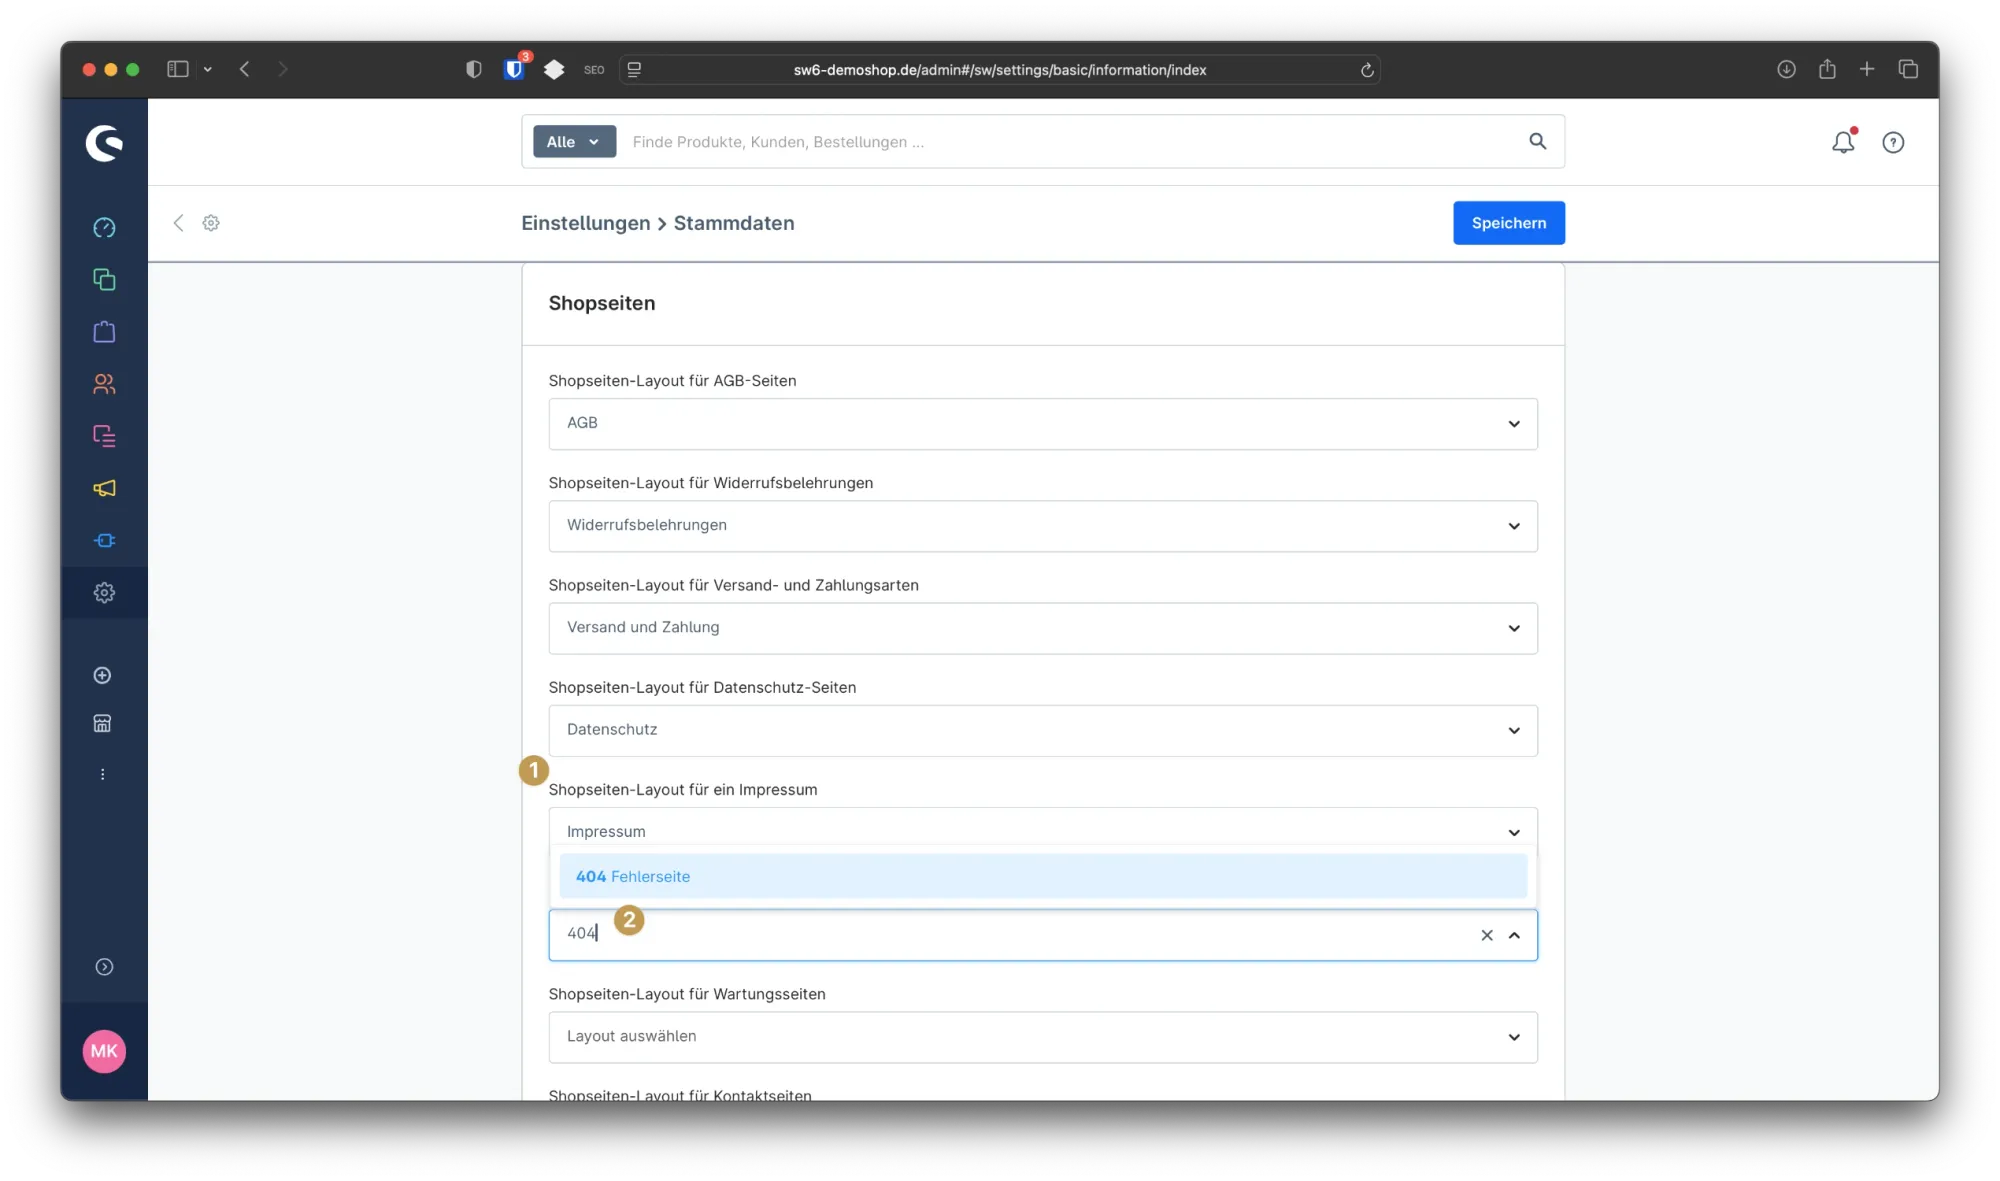Click the Speichern button
2000x1181 pixels.
[x=1509, y=223]
